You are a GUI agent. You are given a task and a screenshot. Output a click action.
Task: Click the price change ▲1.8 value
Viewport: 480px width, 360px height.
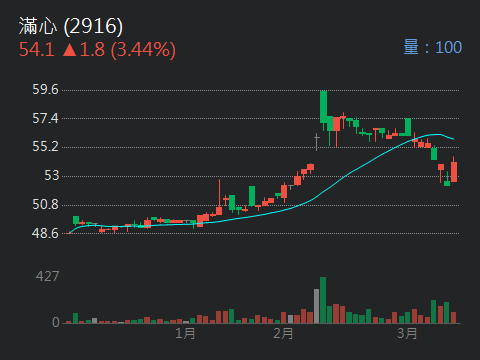click(x=84, y=49)
